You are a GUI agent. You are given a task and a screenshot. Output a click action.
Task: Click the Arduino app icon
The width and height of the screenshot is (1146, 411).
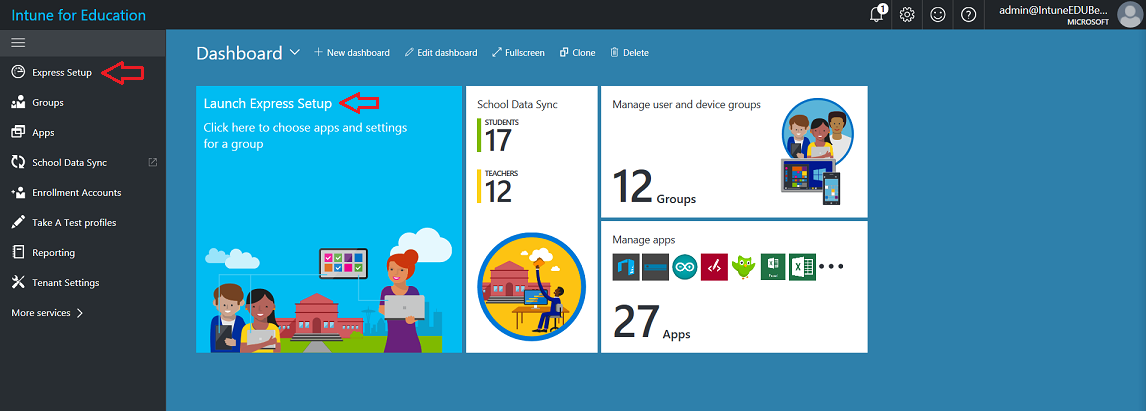(685, 267)
